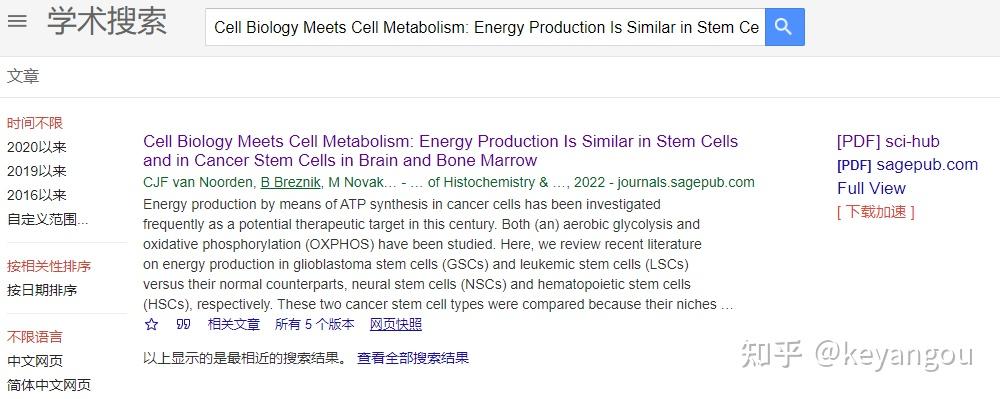The image size is (1000, 399).
Task: Click 查看全部搜索结果 link
Action: click(x=413, y=358)
